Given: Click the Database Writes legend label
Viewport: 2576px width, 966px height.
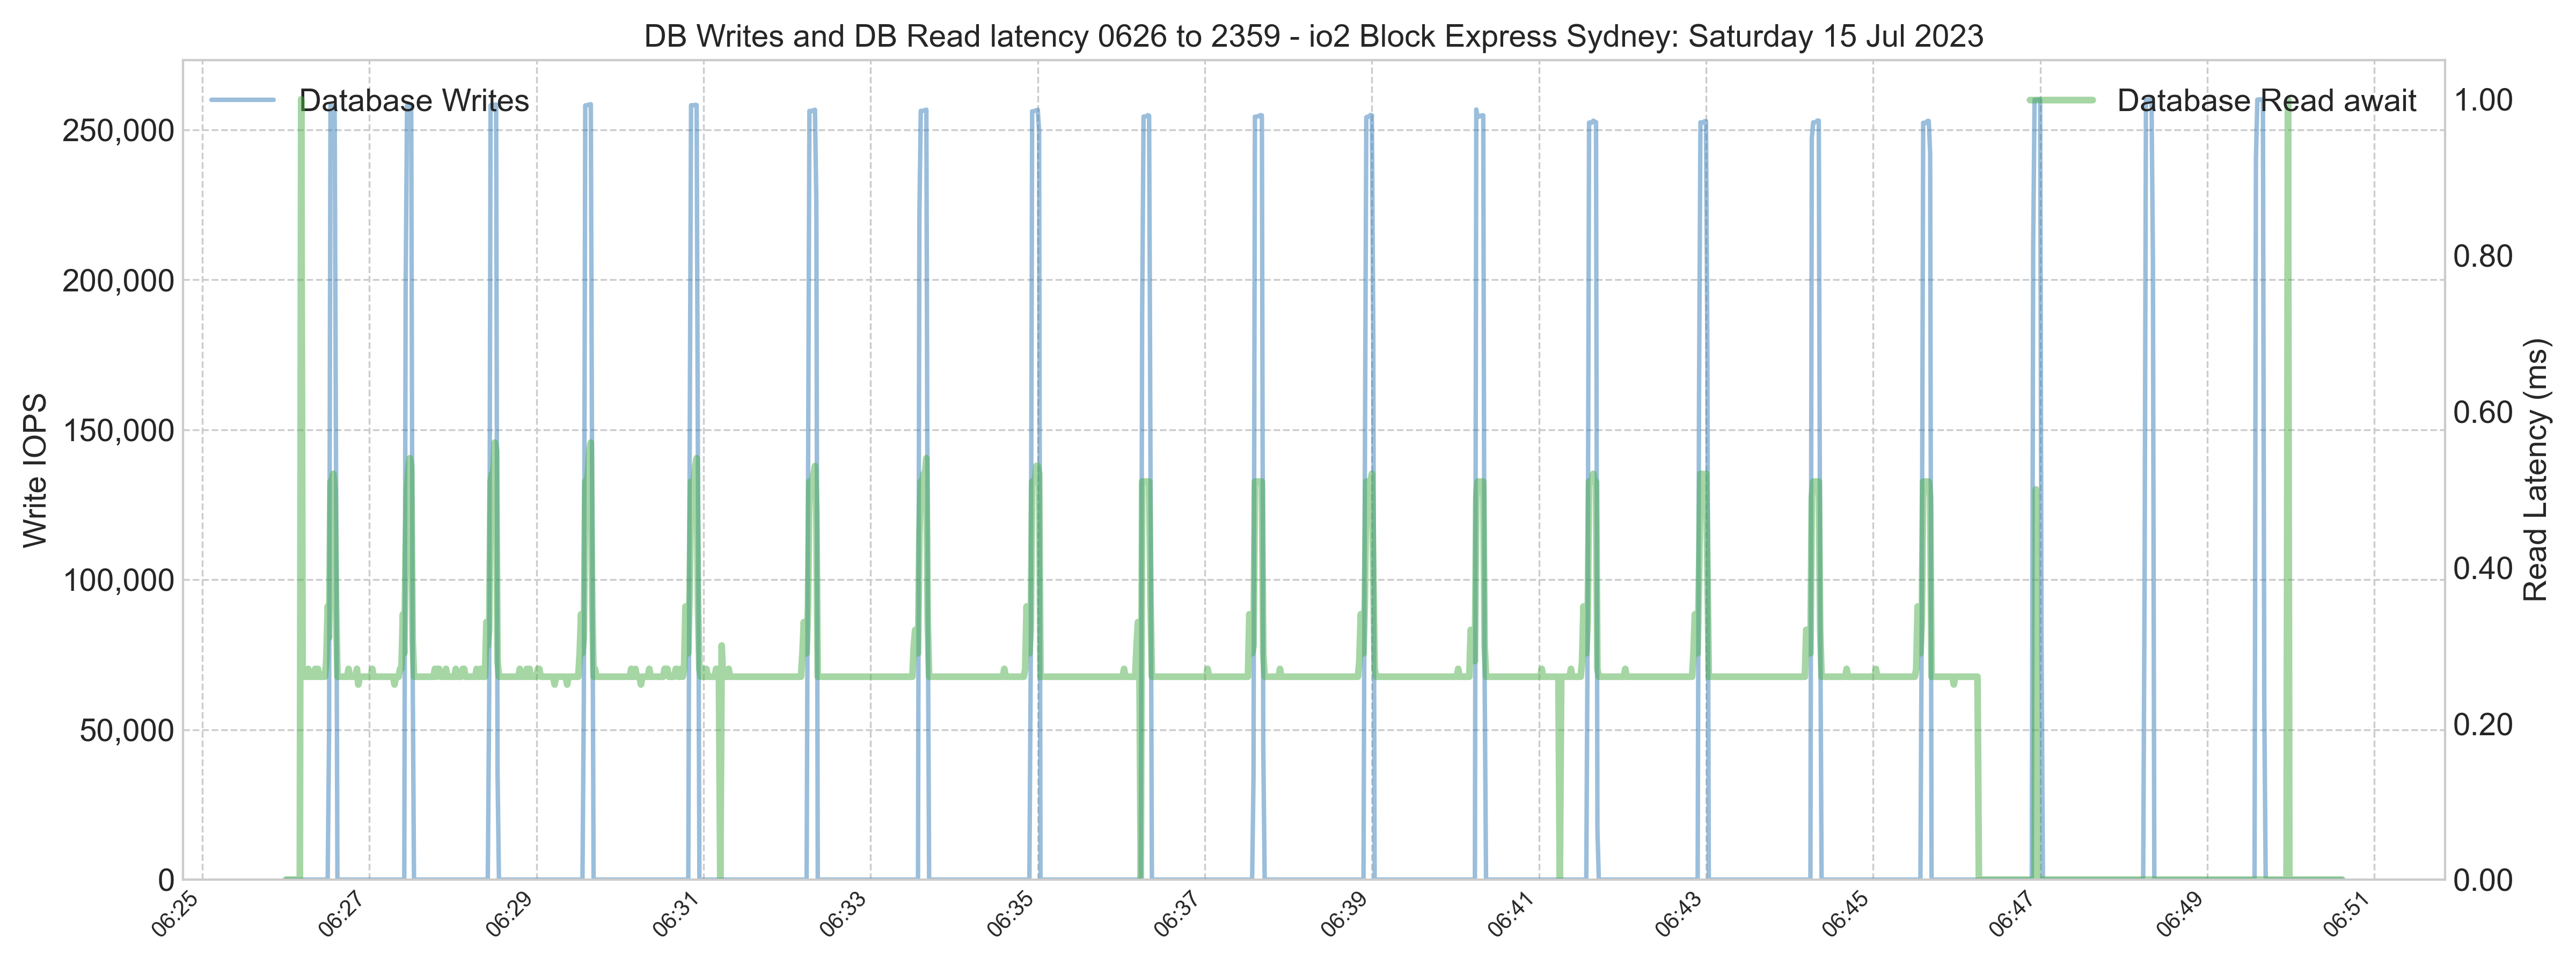Looking at the screenshot, I should (414, 101).
